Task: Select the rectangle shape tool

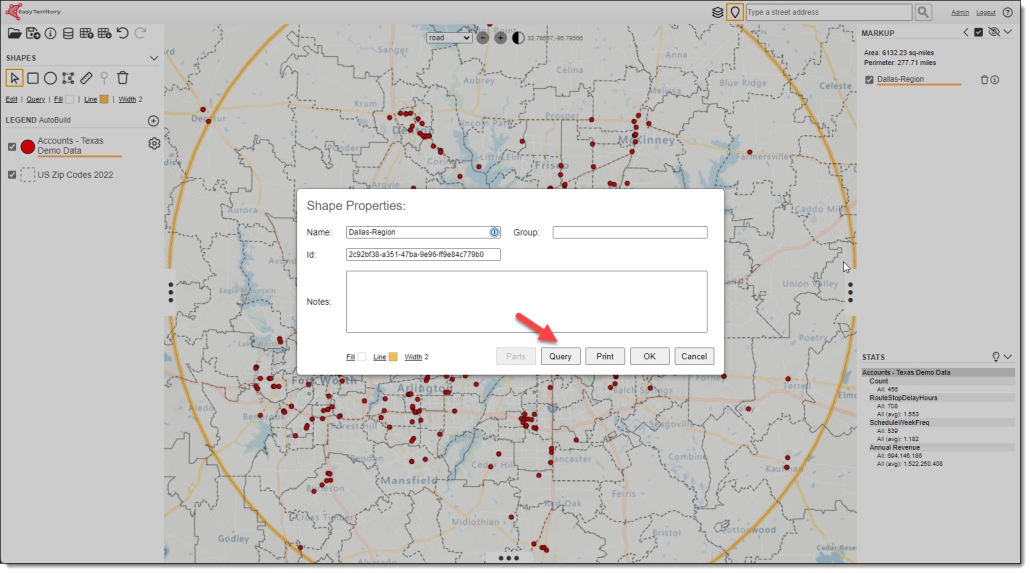Action: pos(32,78)
